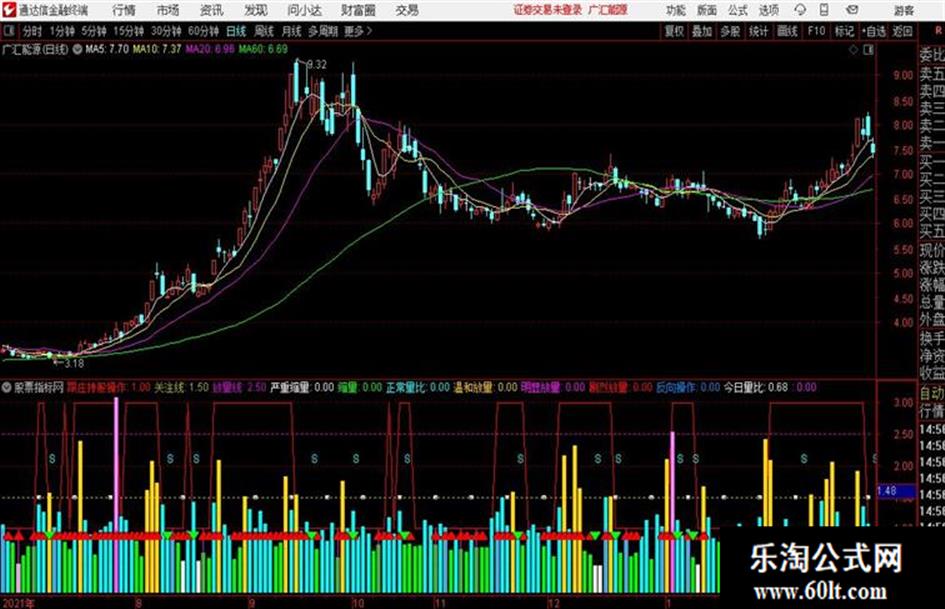The width and height of the screenshot is (945, 609).
Task: Switch to the 15分钟 period tab
Action: [128, 31]
